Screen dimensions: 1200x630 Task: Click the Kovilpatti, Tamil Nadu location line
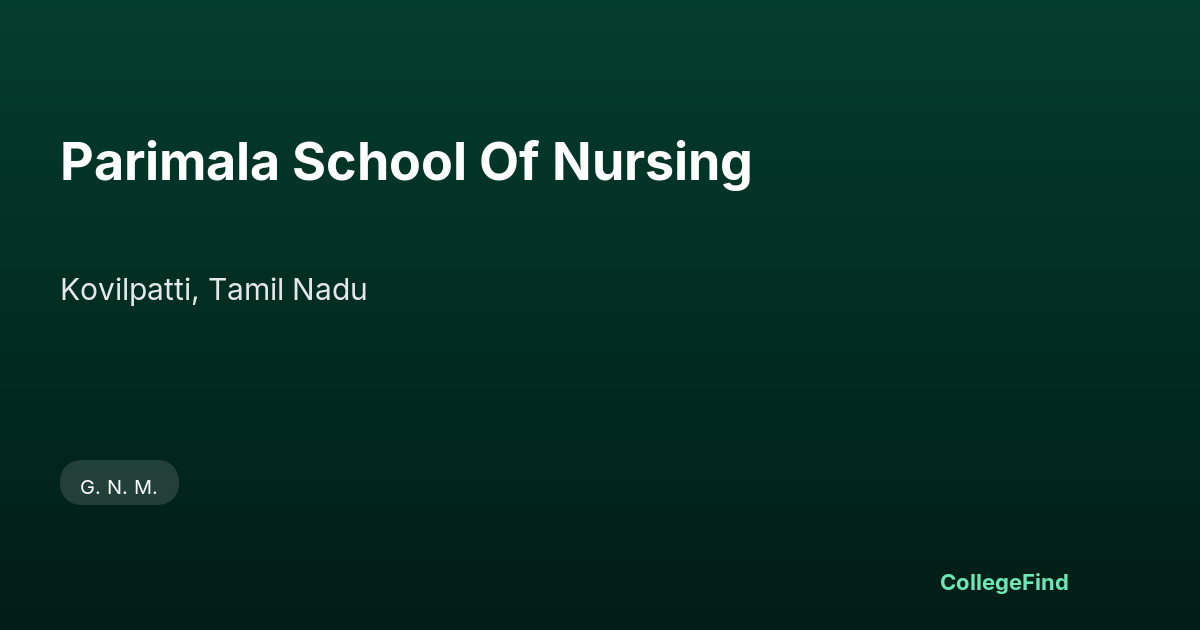point(214,290)
